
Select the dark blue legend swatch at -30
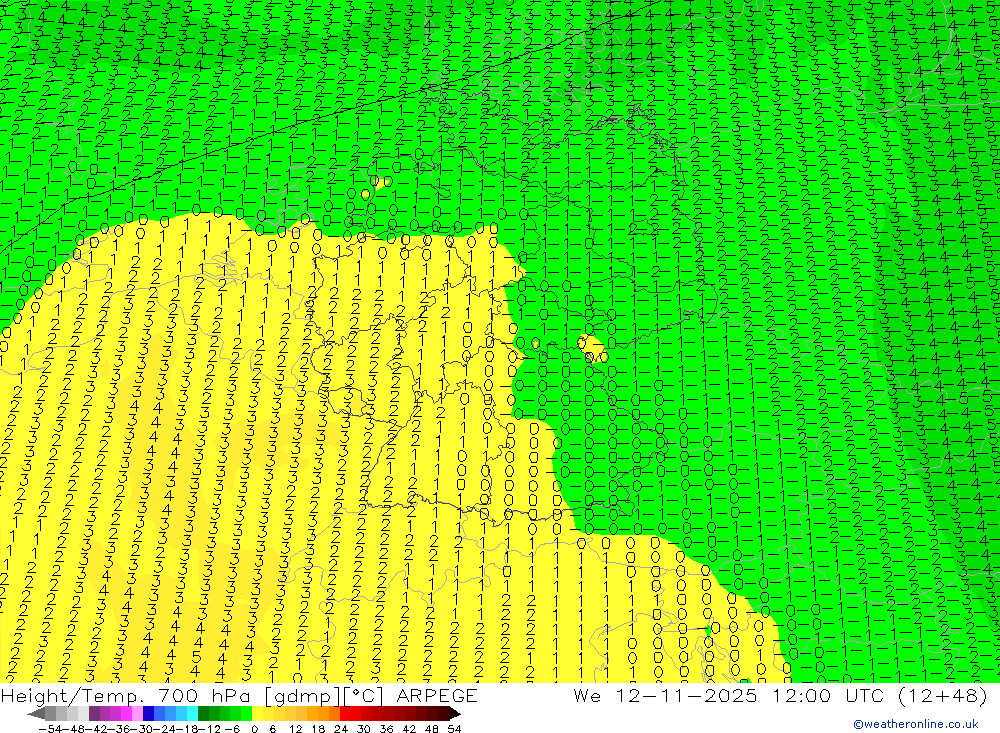click(148, 713)
